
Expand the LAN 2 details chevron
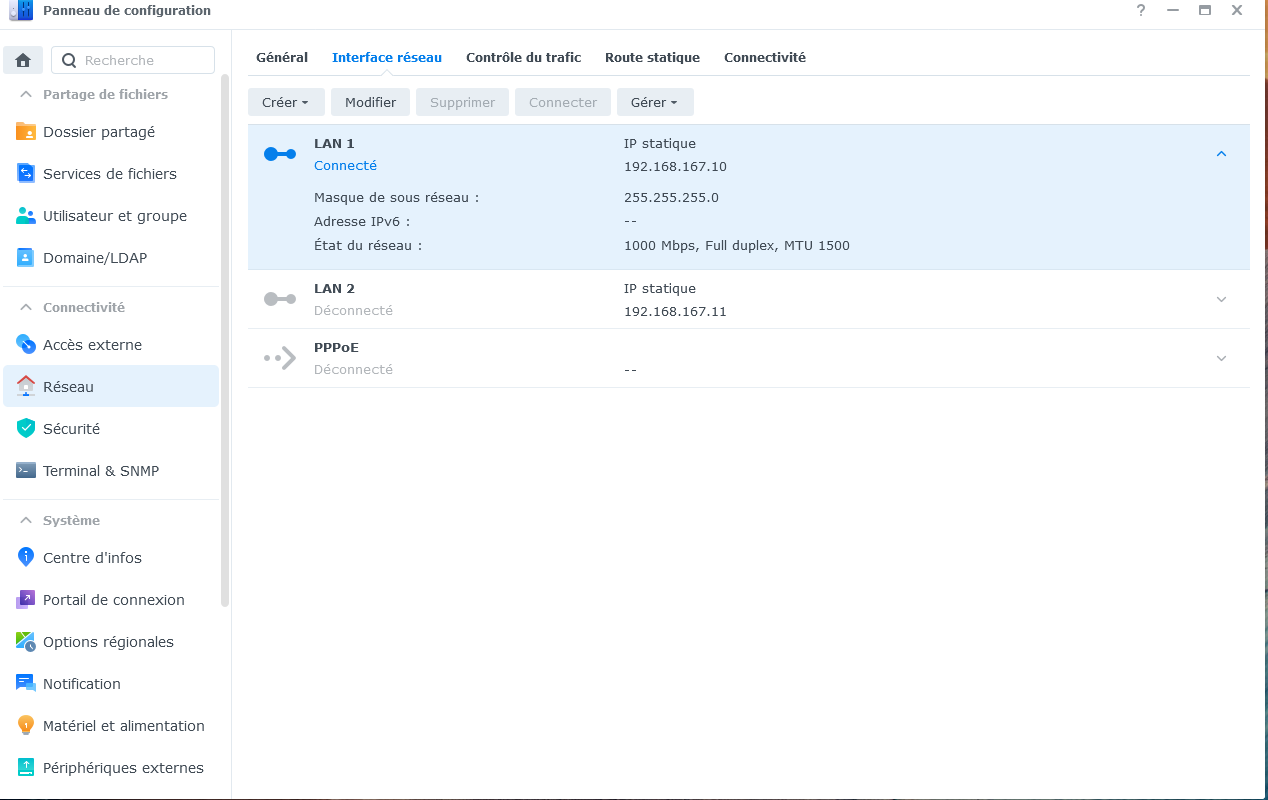click(1221, 299)
